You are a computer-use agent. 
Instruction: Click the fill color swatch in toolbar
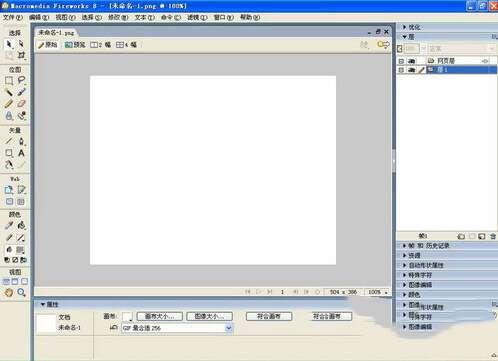21,250
